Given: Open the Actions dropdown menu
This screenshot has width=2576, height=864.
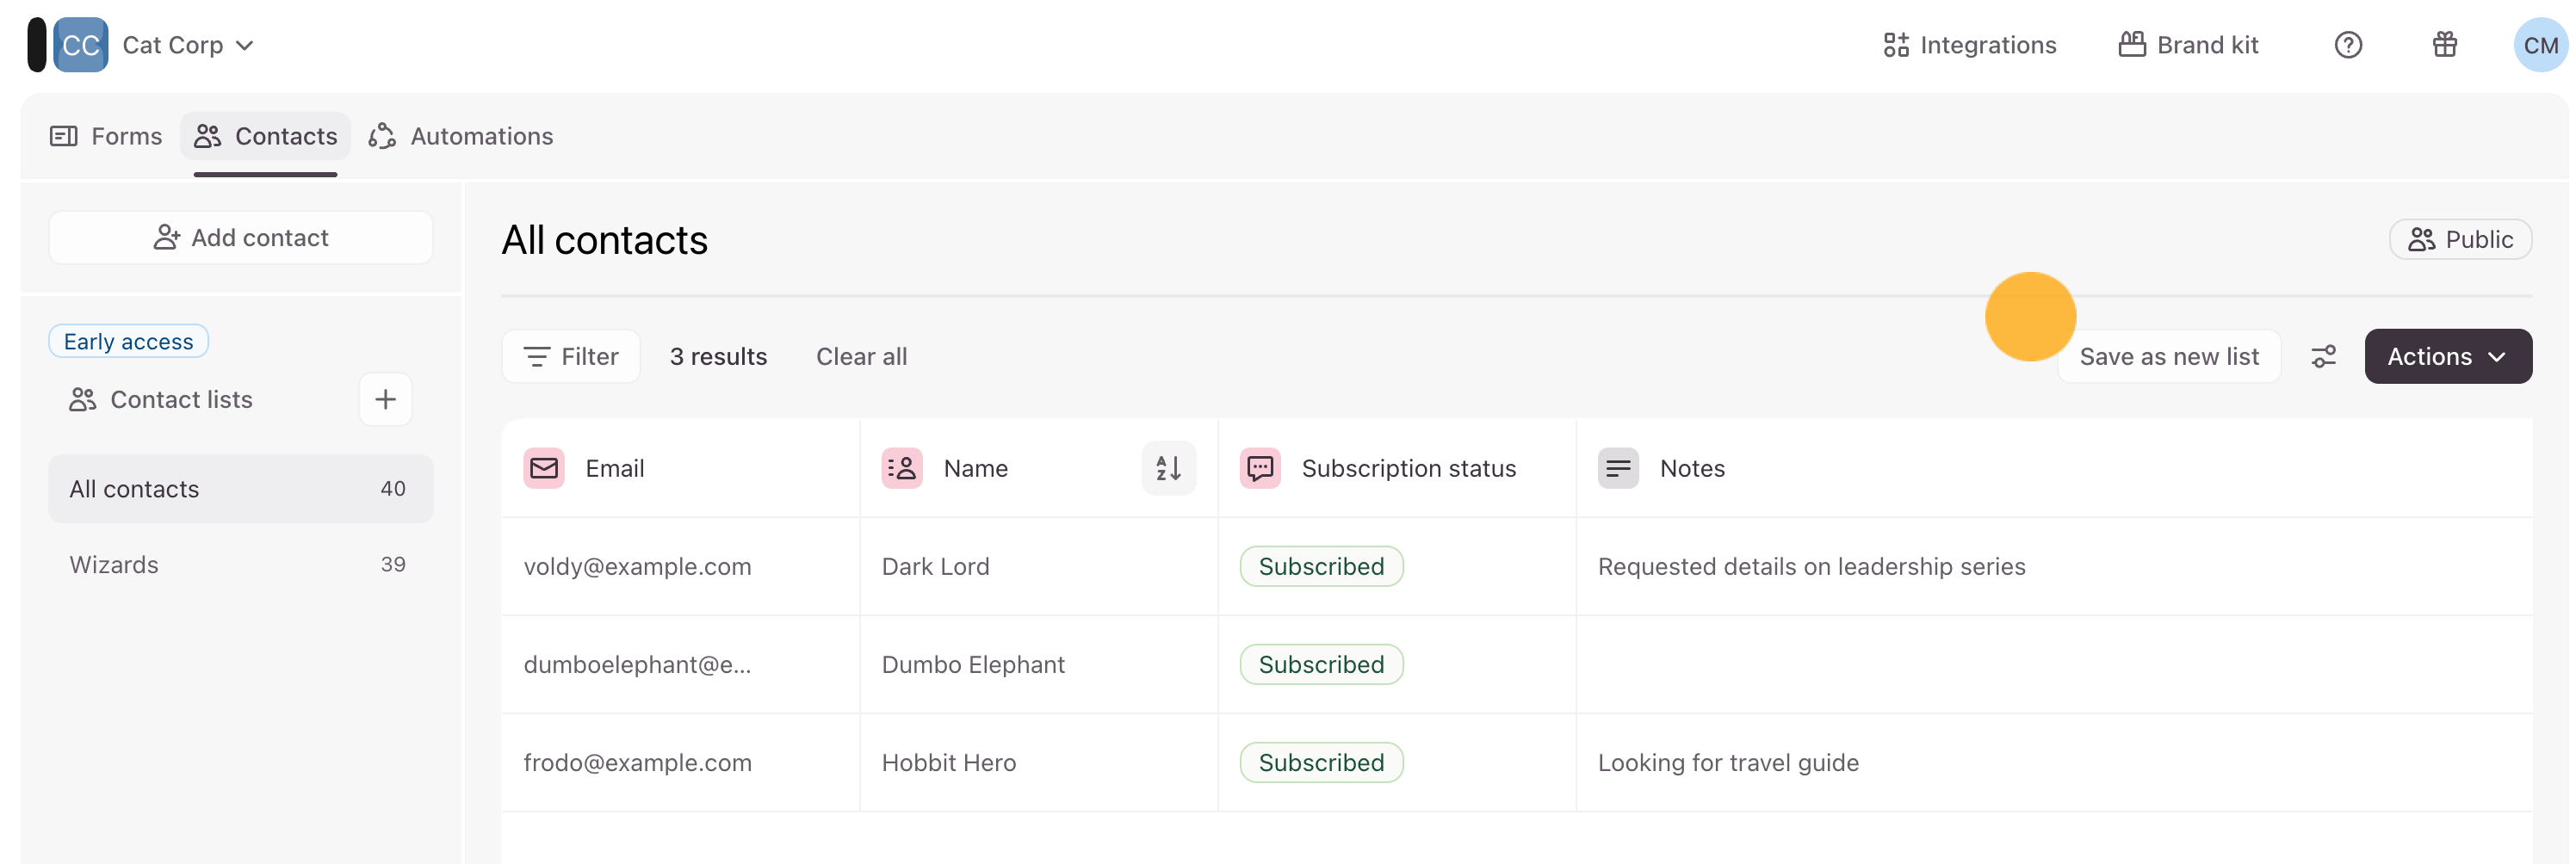Looking at the screenshot, I should 2447,357.
